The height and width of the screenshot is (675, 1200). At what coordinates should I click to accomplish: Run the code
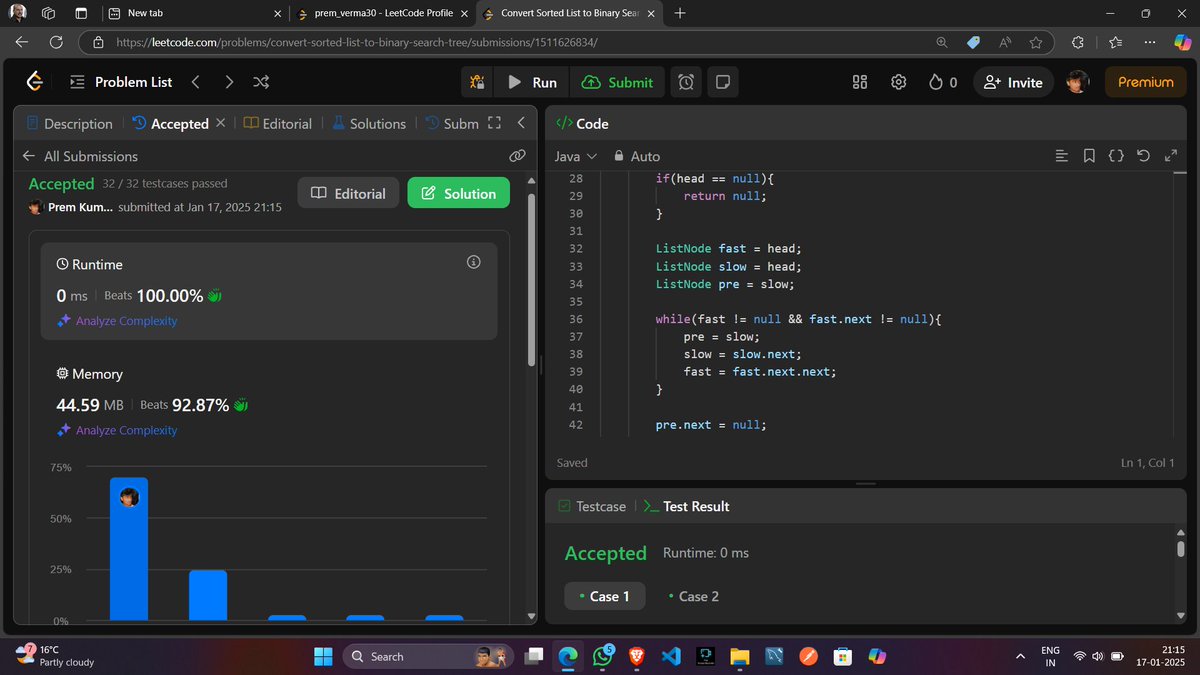point(532,82)
